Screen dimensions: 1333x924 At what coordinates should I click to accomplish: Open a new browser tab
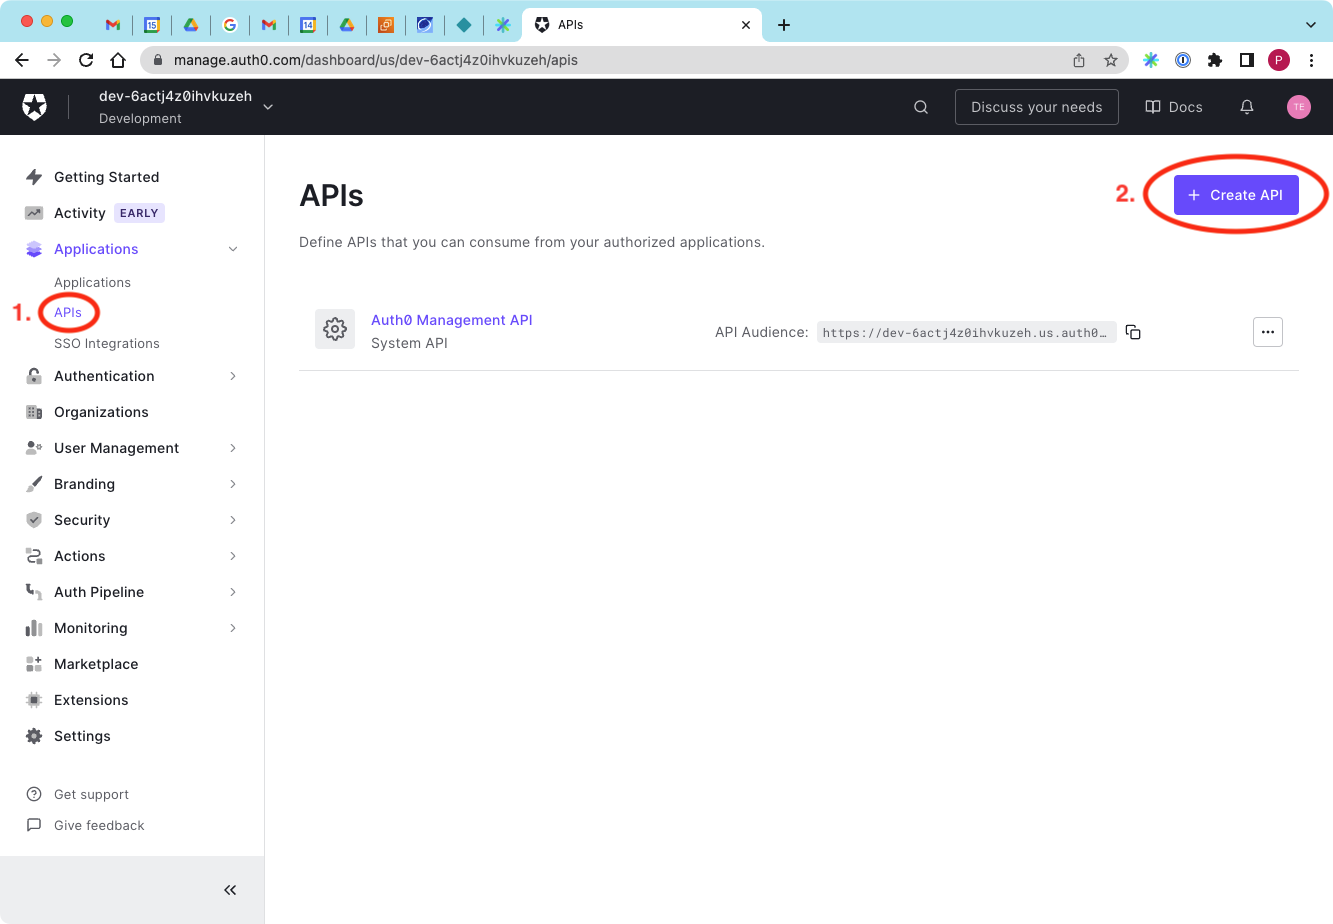pos(784,25)
